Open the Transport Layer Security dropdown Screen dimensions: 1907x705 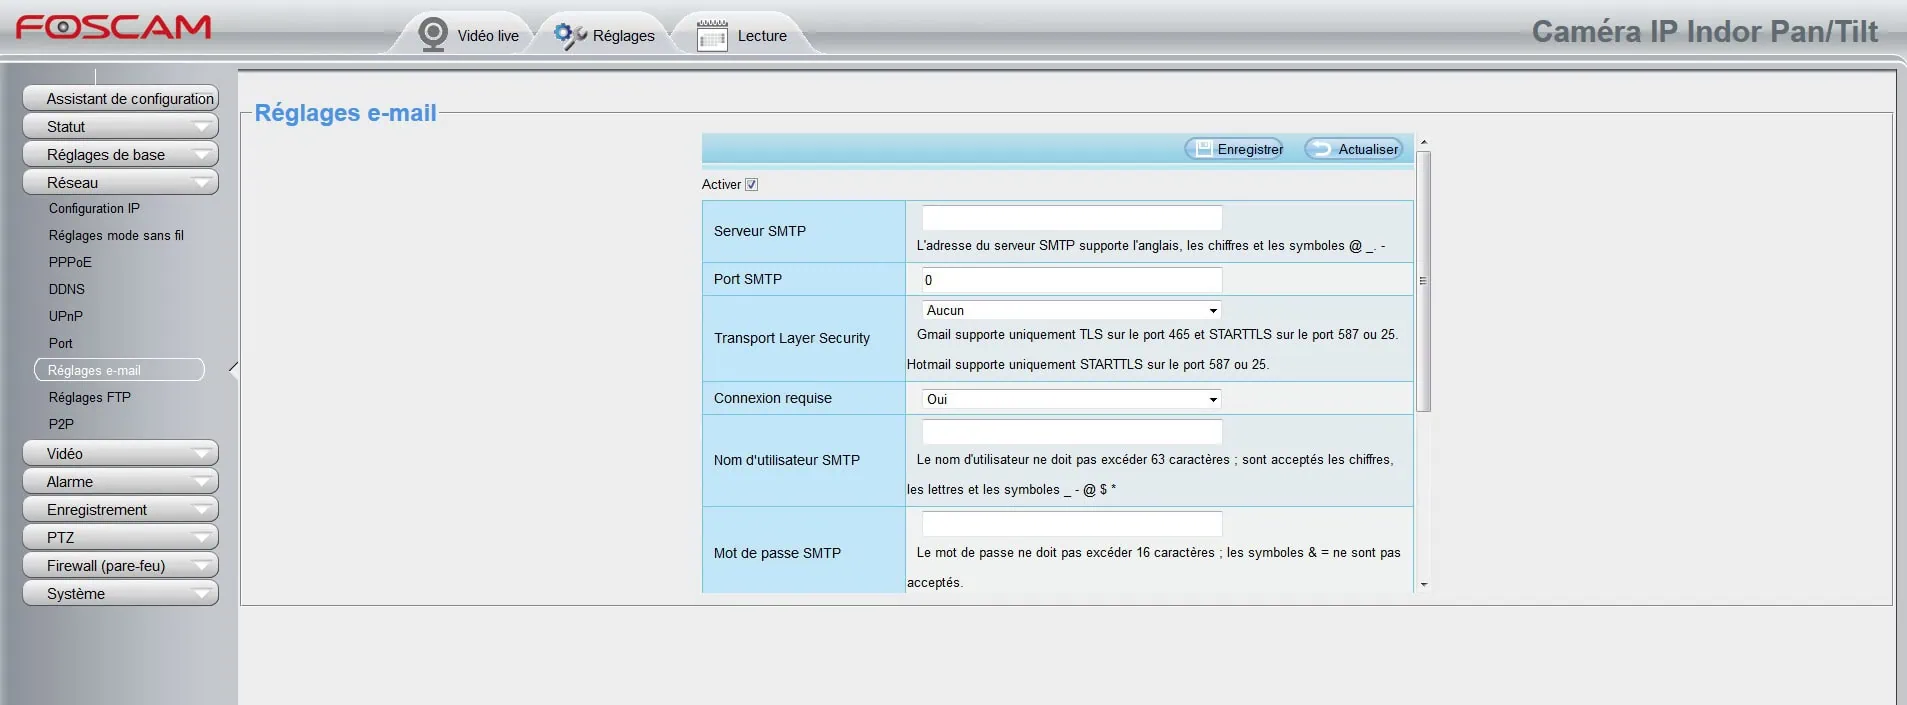(1071, 311)
